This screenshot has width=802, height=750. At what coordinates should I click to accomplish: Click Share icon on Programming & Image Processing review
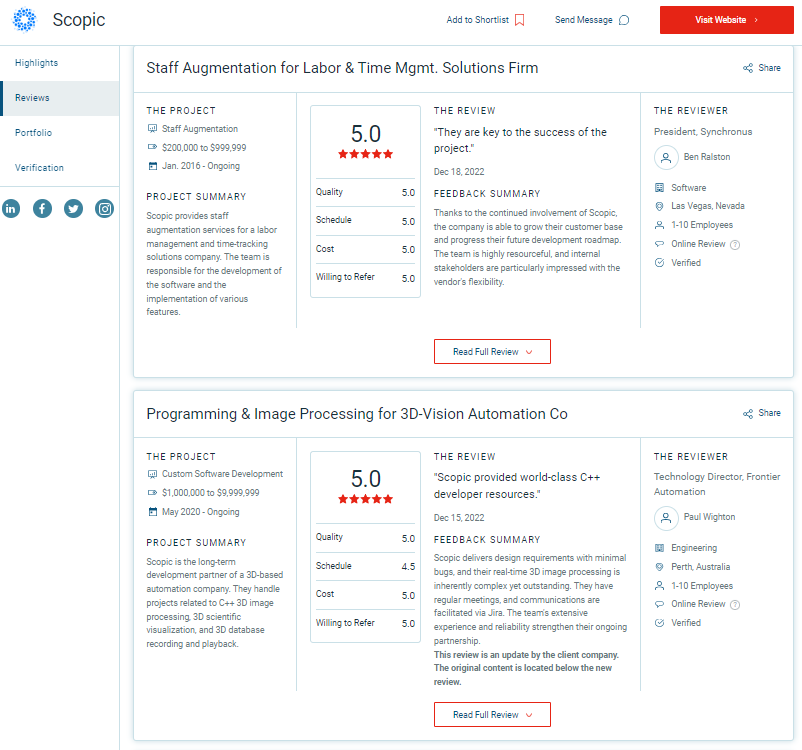coord(748,413)
